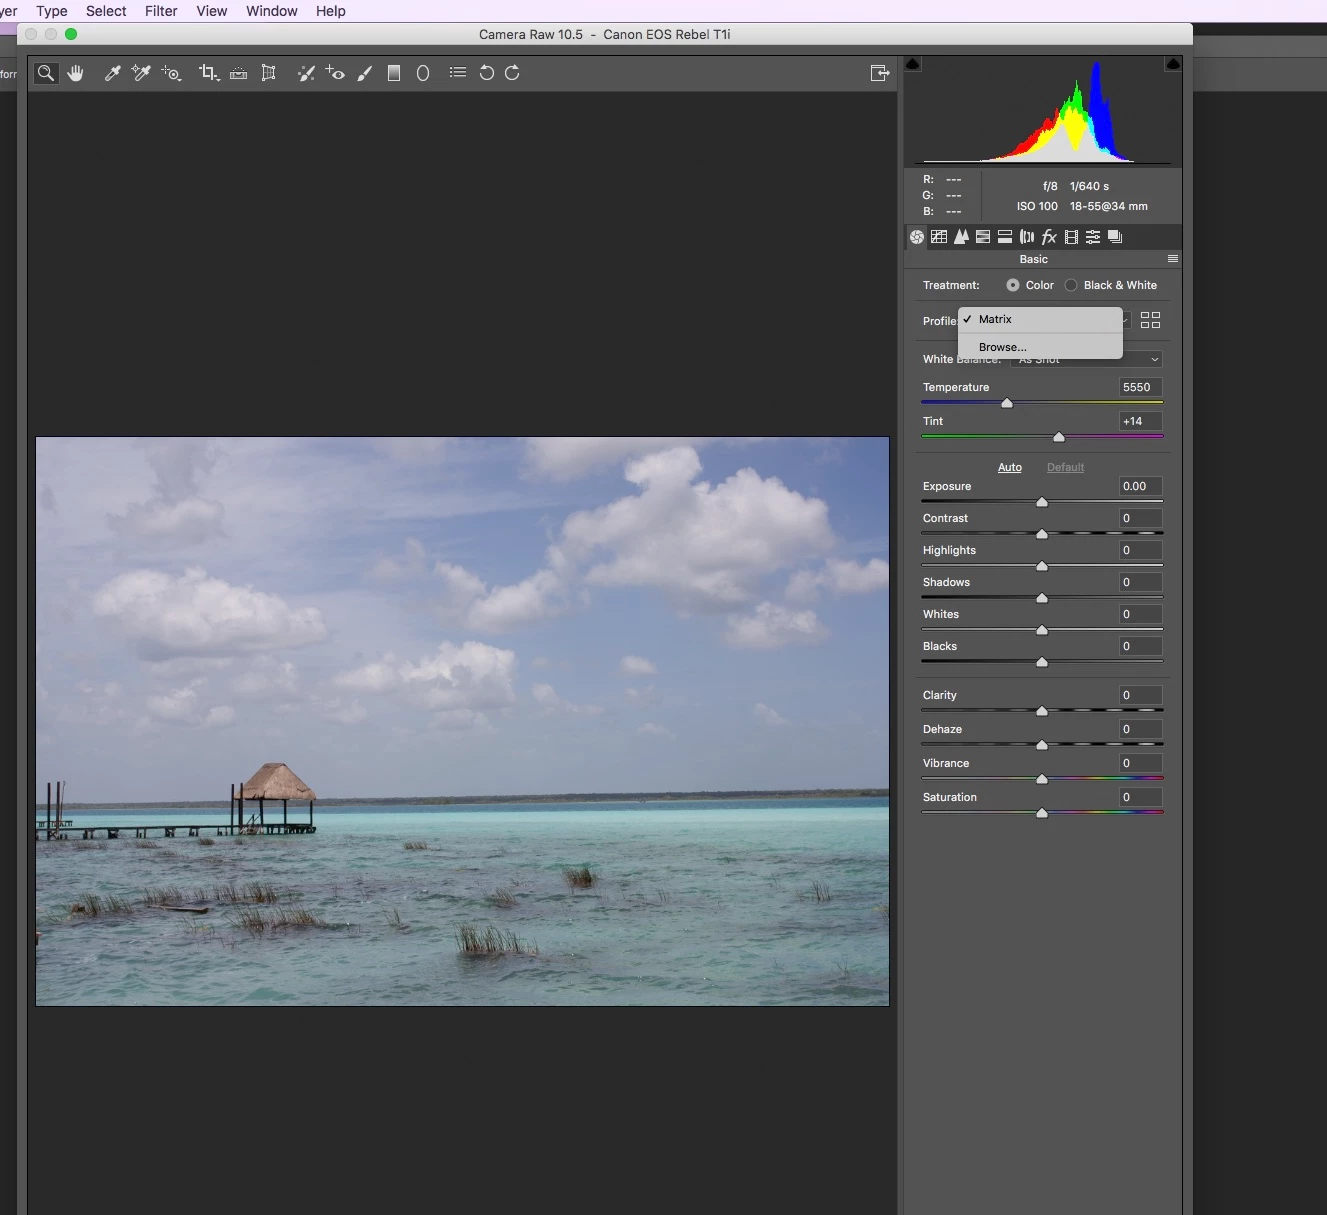Select the Adjustment Brush tool
The image size is (1327, 1215).
365,73
